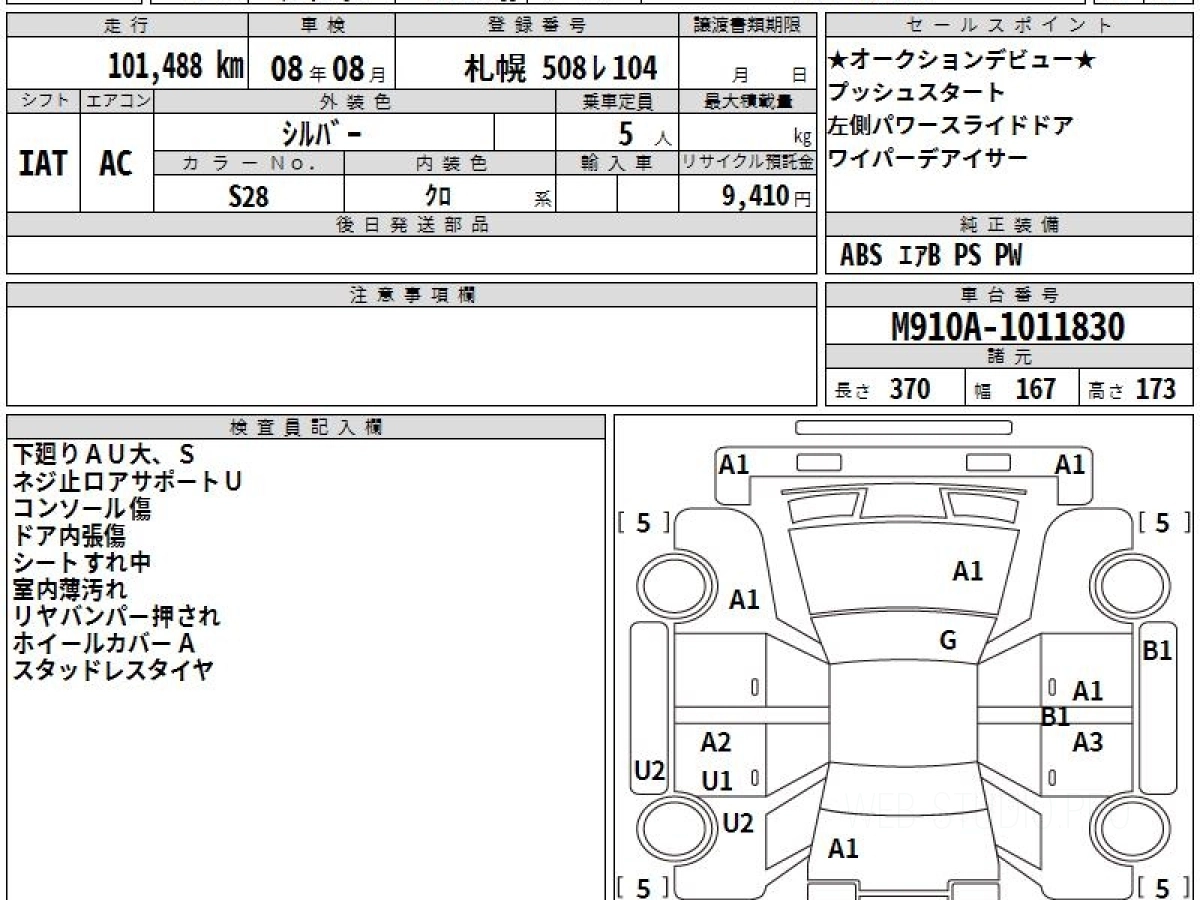Select the ABS エアB PS PW equipment text
The height and width of the screenshot is (900, 1200).
coord(930,256)
